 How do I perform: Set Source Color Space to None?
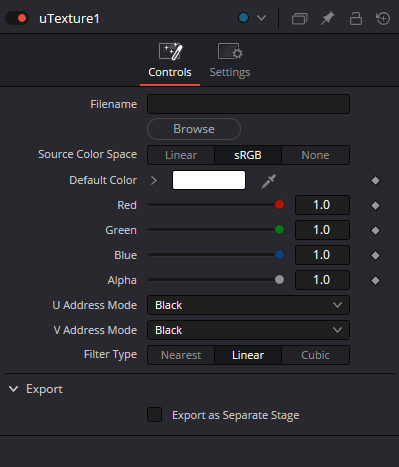315,155
